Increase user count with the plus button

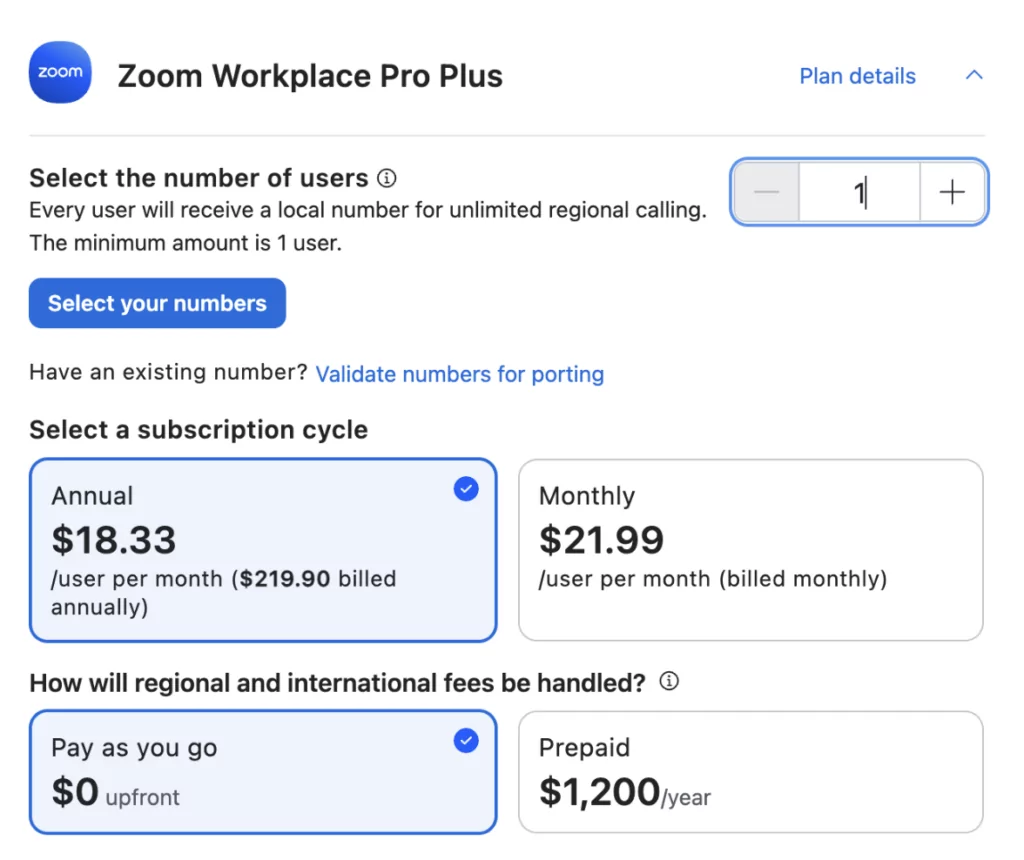pyautogui.click(x=952, y=192)
